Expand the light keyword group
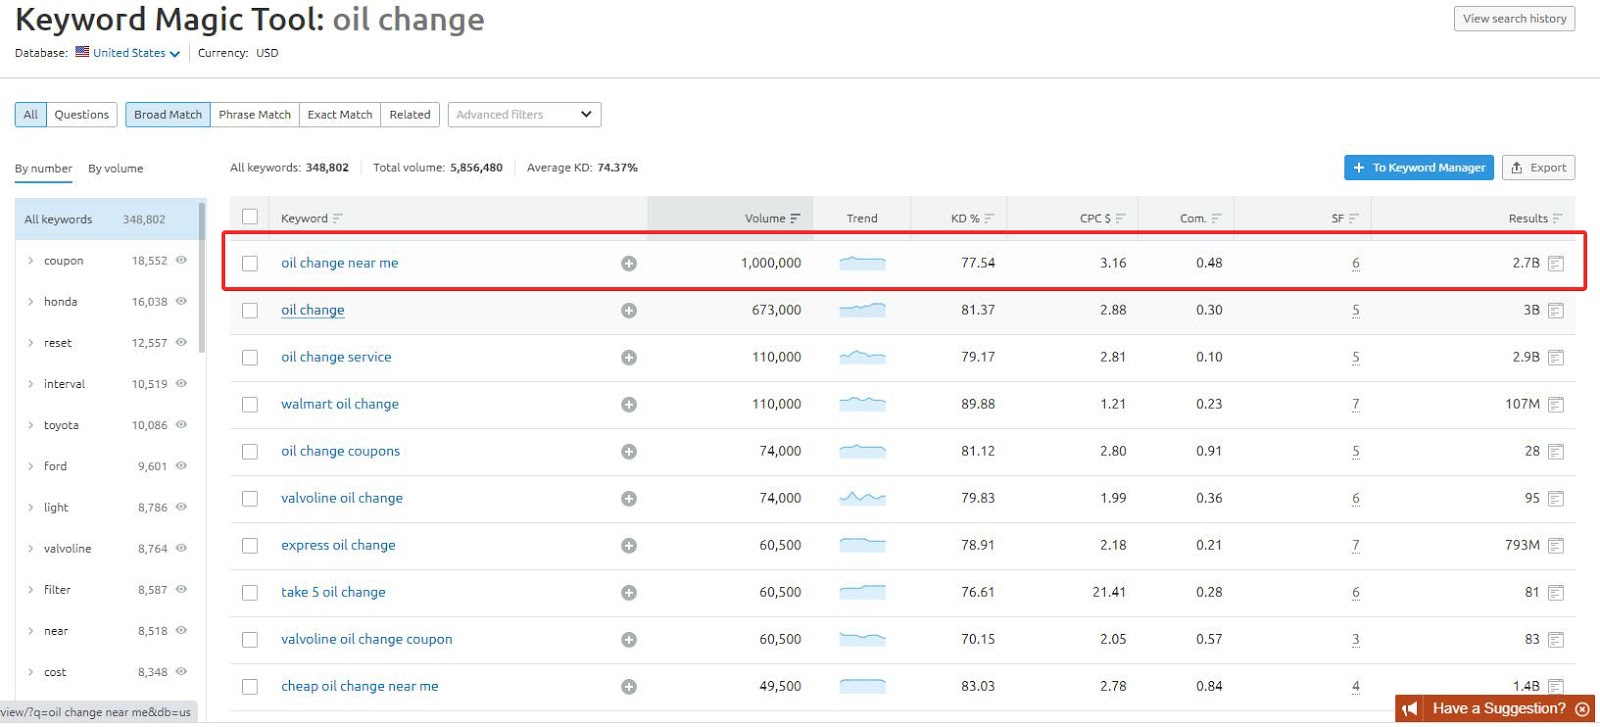This screenshot has height=727, width=1600. 30,508
